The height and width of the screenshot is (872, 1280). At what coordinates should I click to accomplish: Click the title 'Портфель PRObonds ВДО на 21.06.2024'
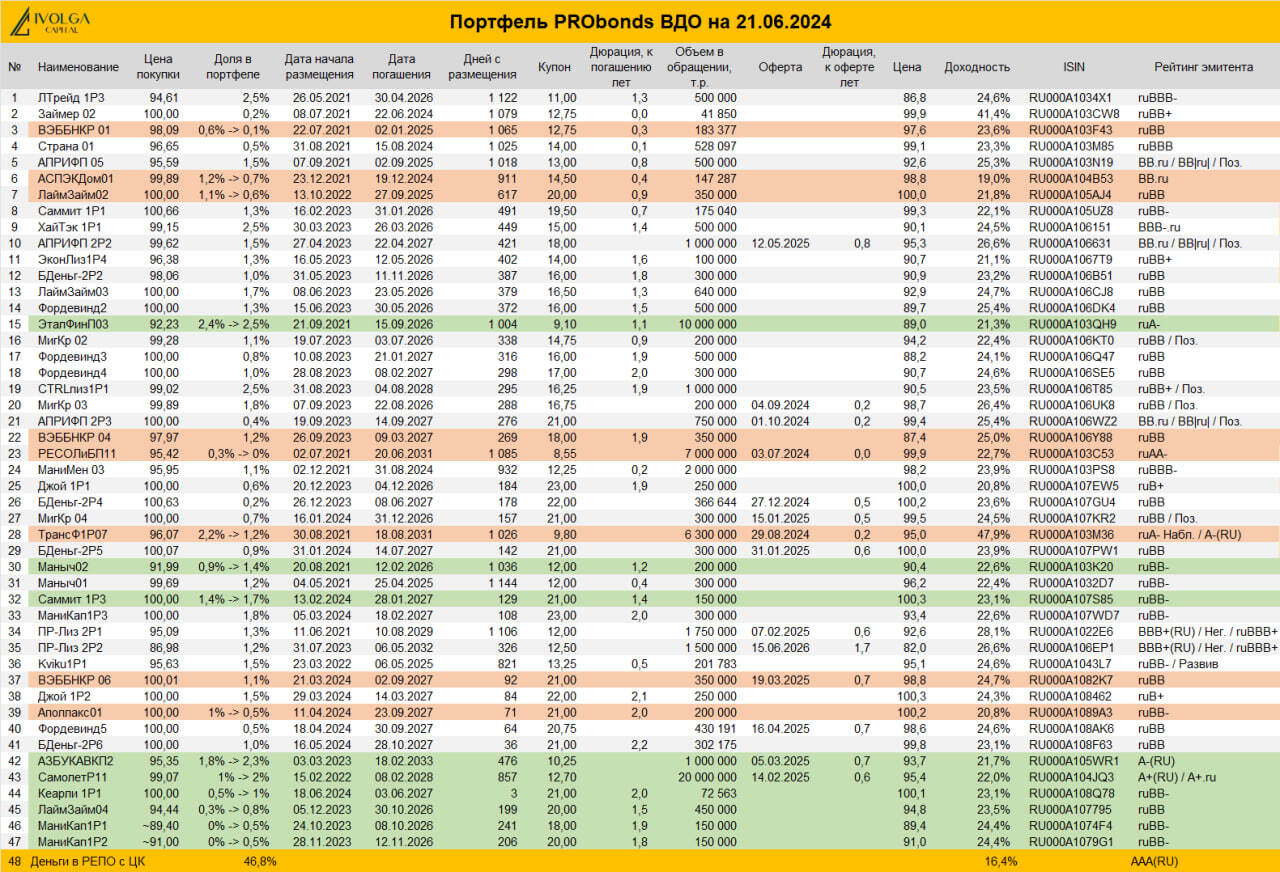point(640,22)
